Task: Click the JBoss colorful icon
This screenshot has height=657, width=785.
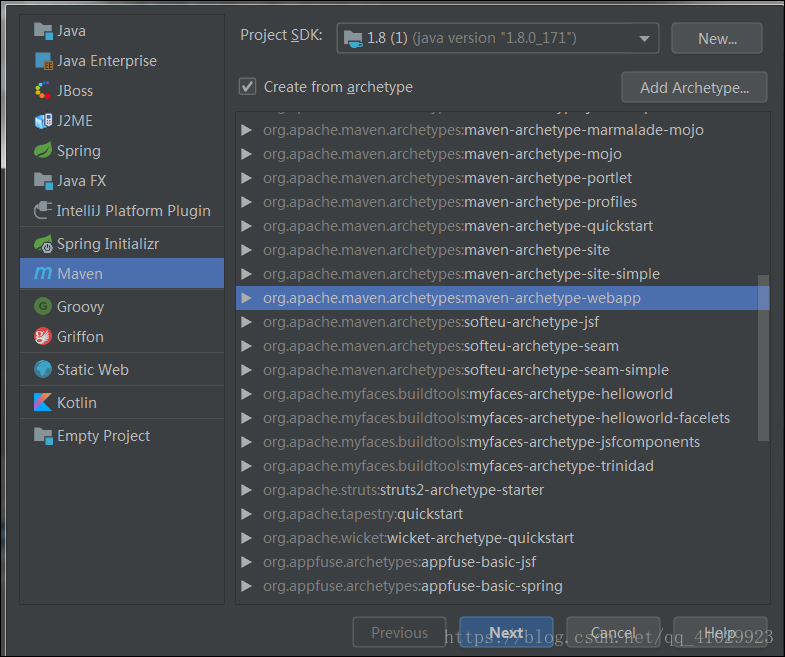Action: pyautogui.click(x=43, y=91)
